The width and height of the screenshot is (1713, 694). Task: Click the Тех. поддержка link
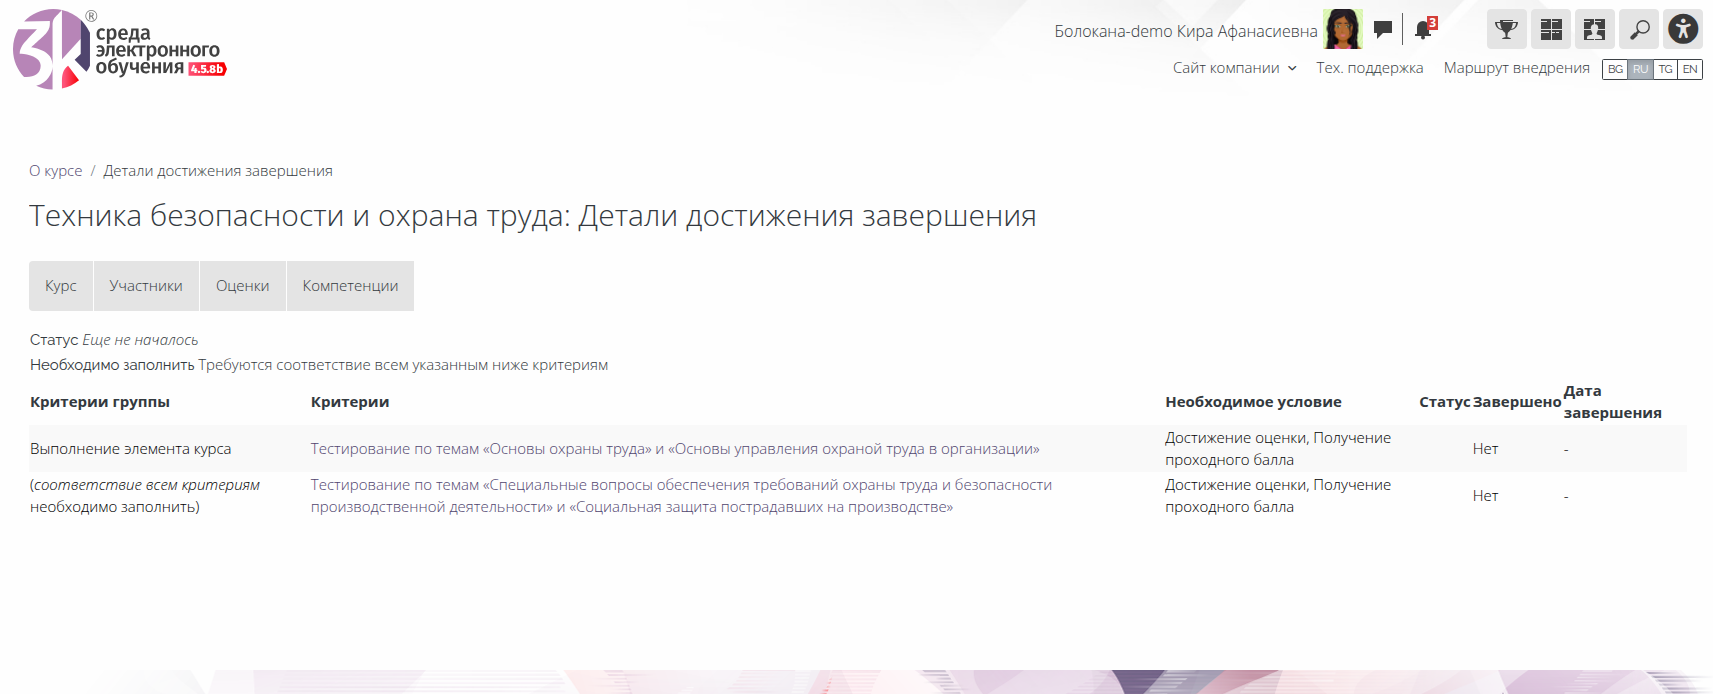coord(1369,68)
